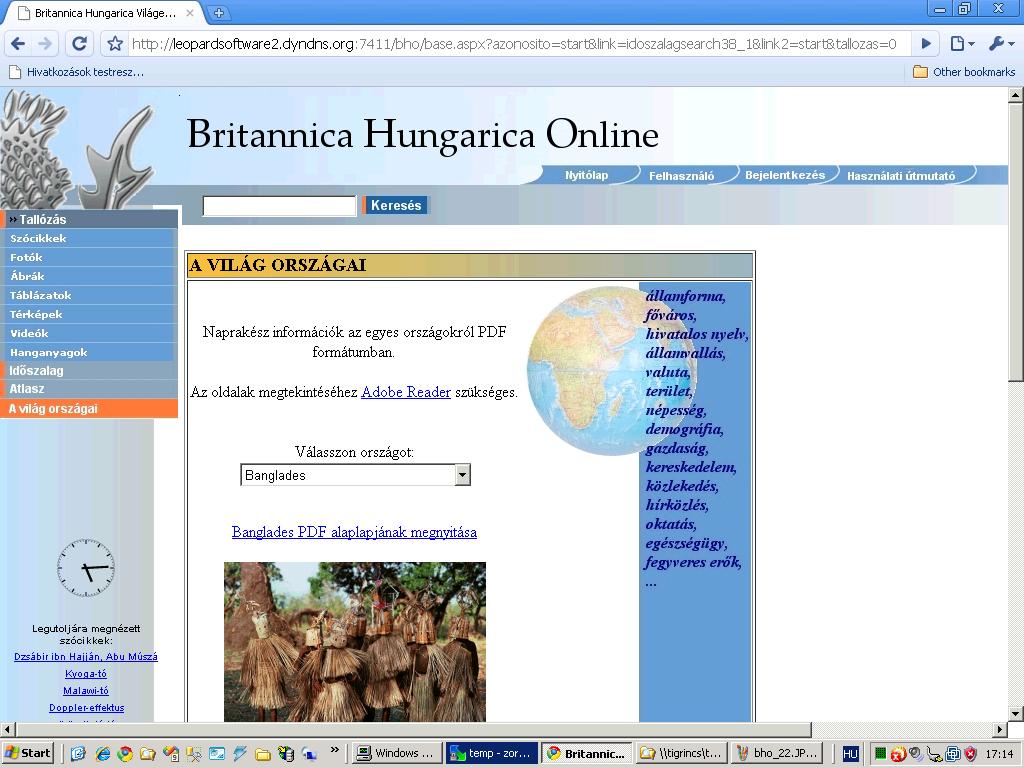
Task: Click the analog clock in the sidebar
Action: (86, 568)
